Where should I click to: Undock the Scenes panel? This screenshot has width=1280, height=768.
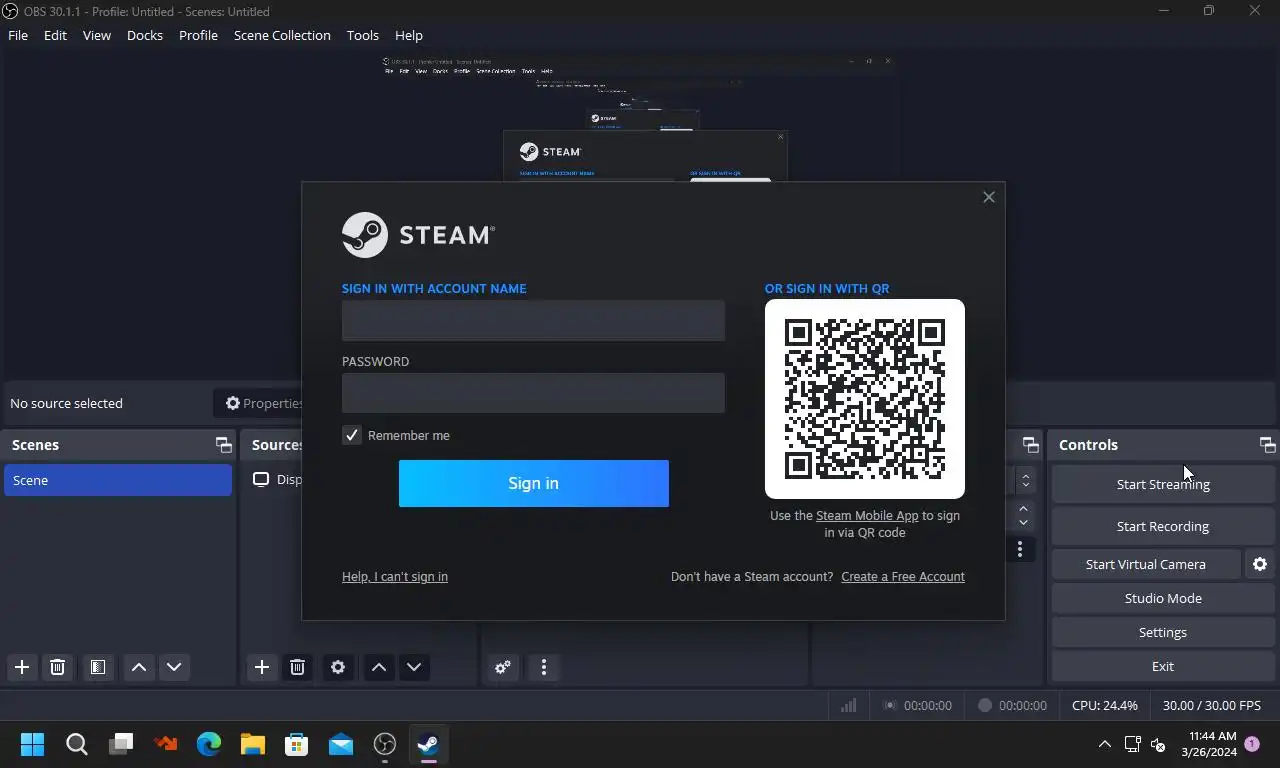[x=223, y=445]
